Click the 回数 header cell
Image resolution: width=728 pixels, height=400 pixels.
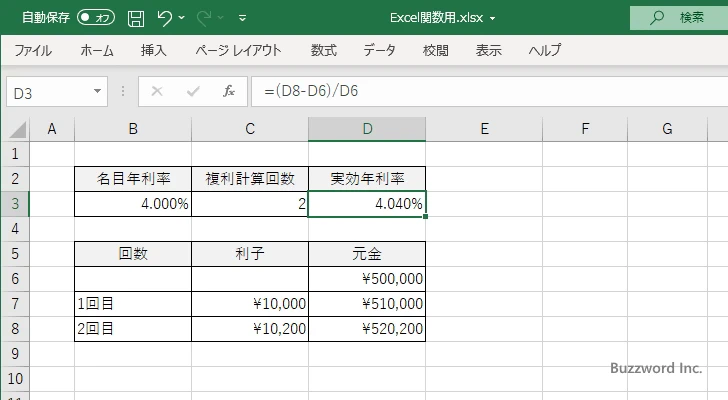(133, 254)
